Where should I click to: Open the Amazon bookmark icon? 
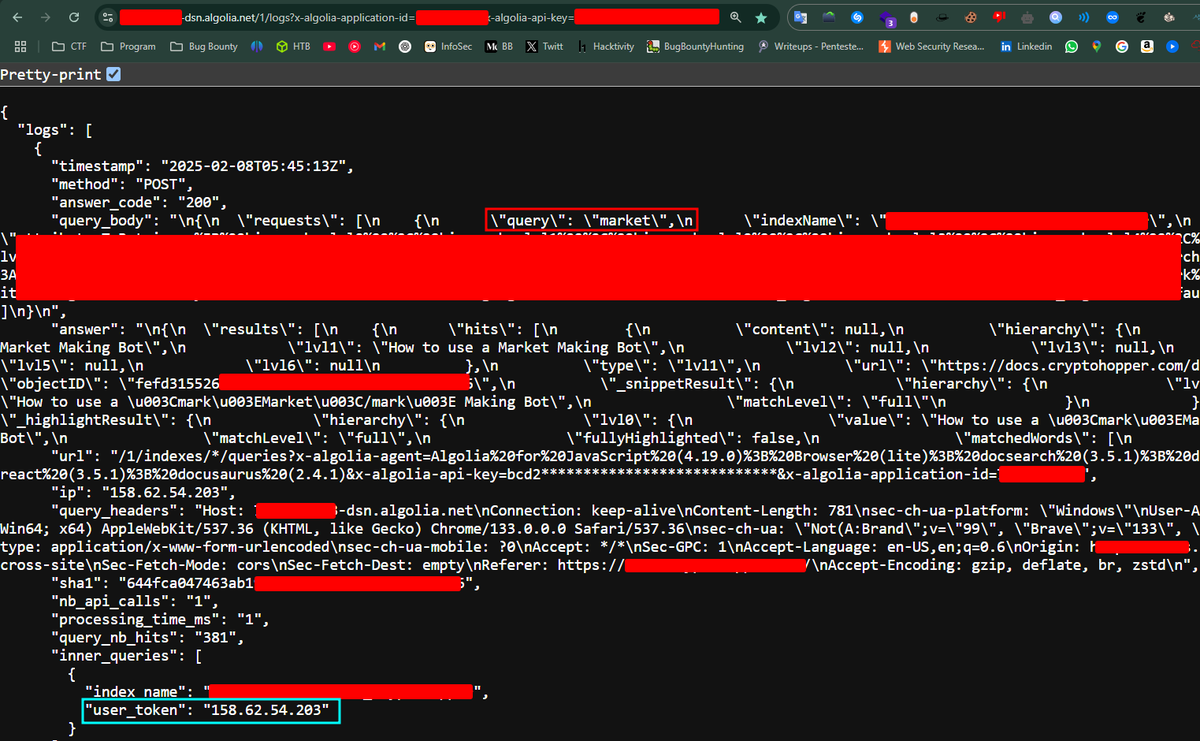click(1147, 46)
